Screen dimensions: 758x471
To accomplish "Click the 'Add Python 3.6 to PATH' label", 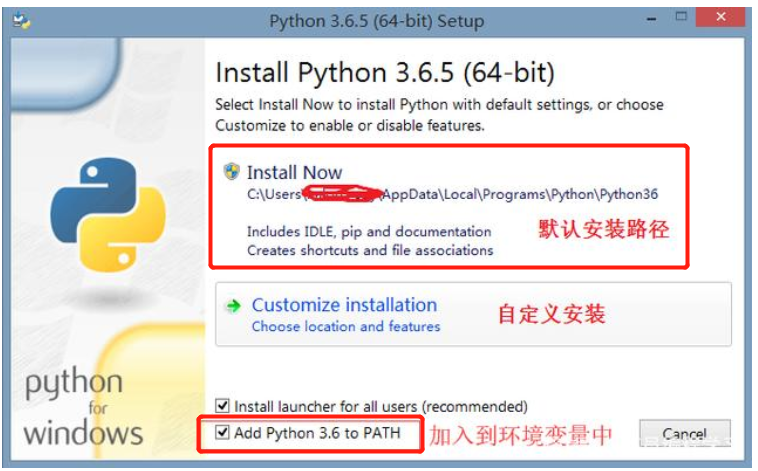I will point(317,433).
